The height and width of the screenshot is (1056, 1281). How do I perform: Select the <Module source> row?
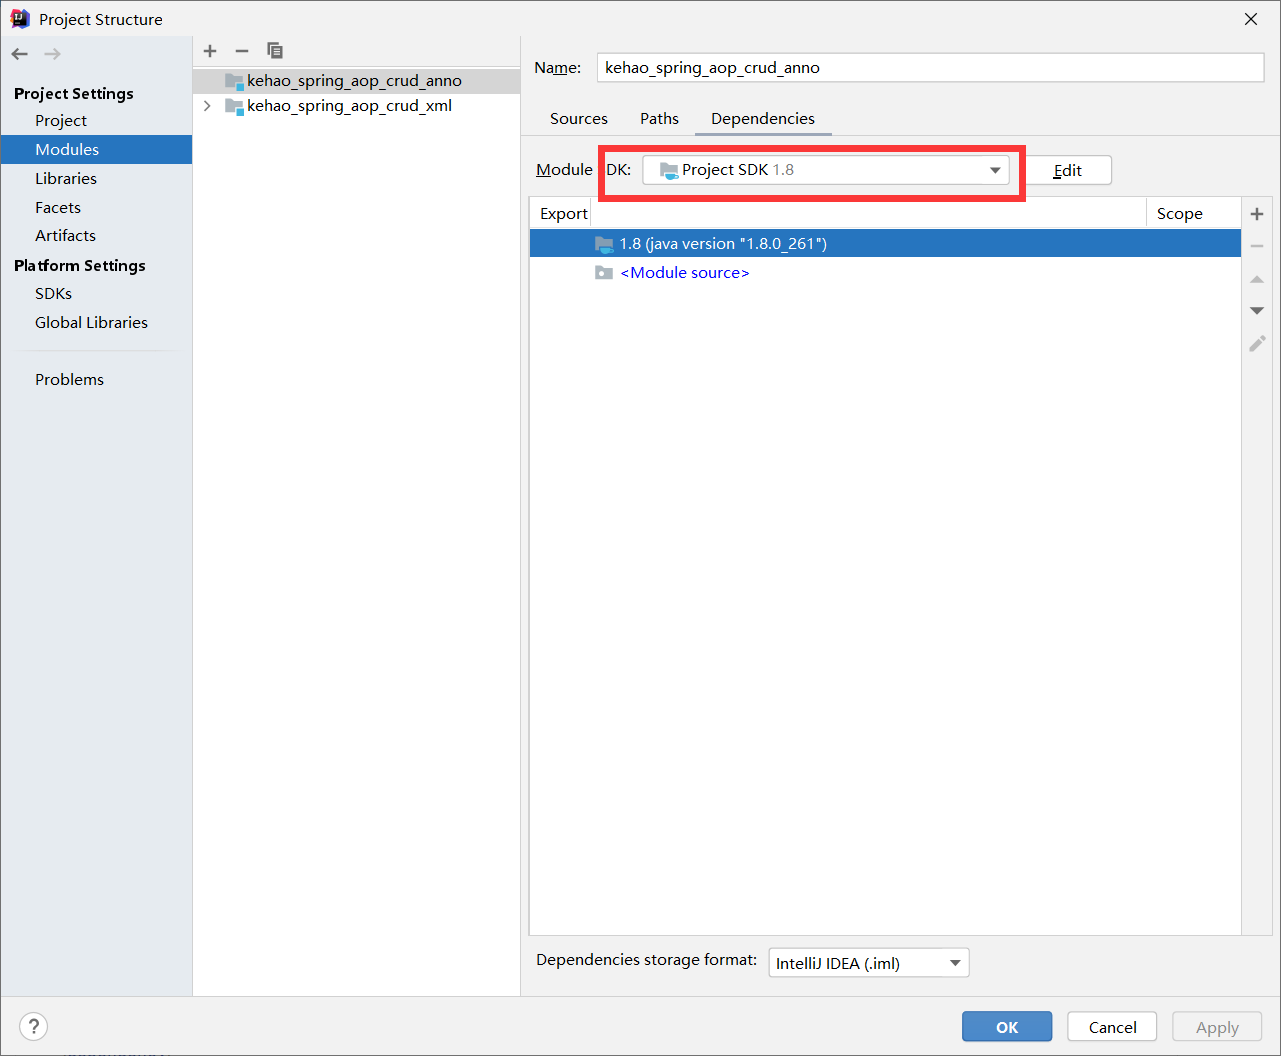click(x=885, y=273)
